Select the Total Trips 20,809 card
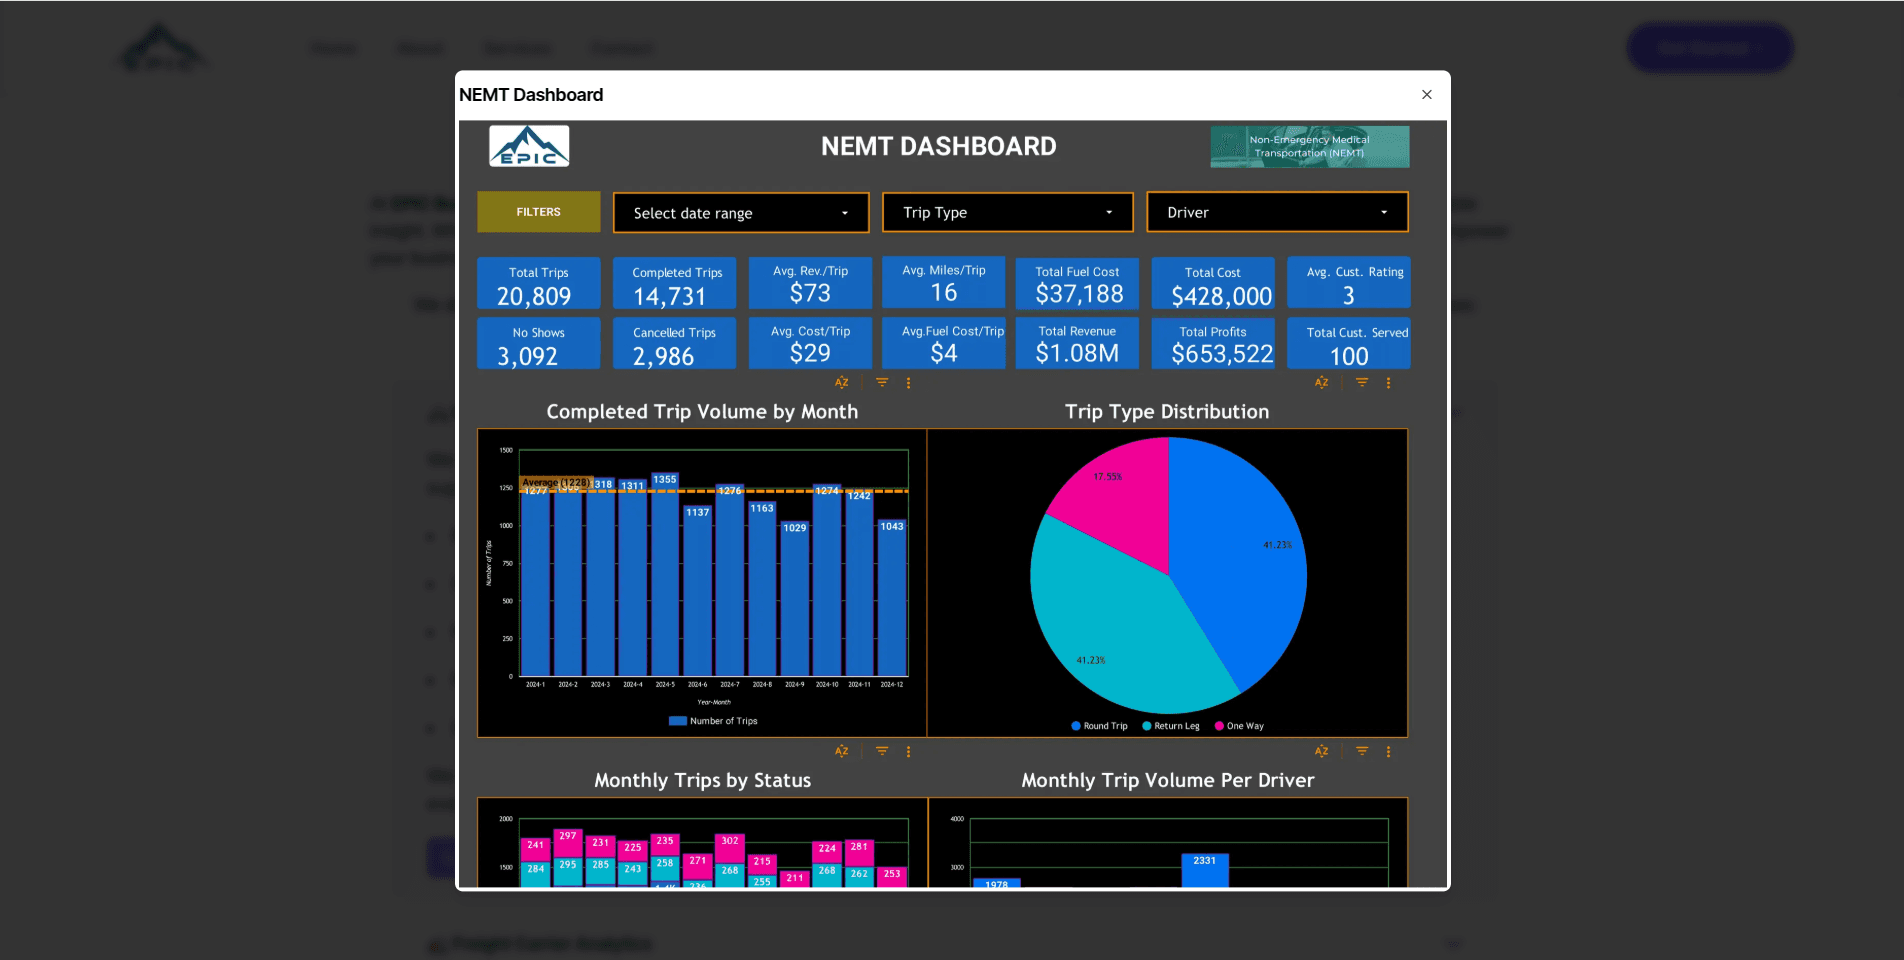 pos(538,284)
